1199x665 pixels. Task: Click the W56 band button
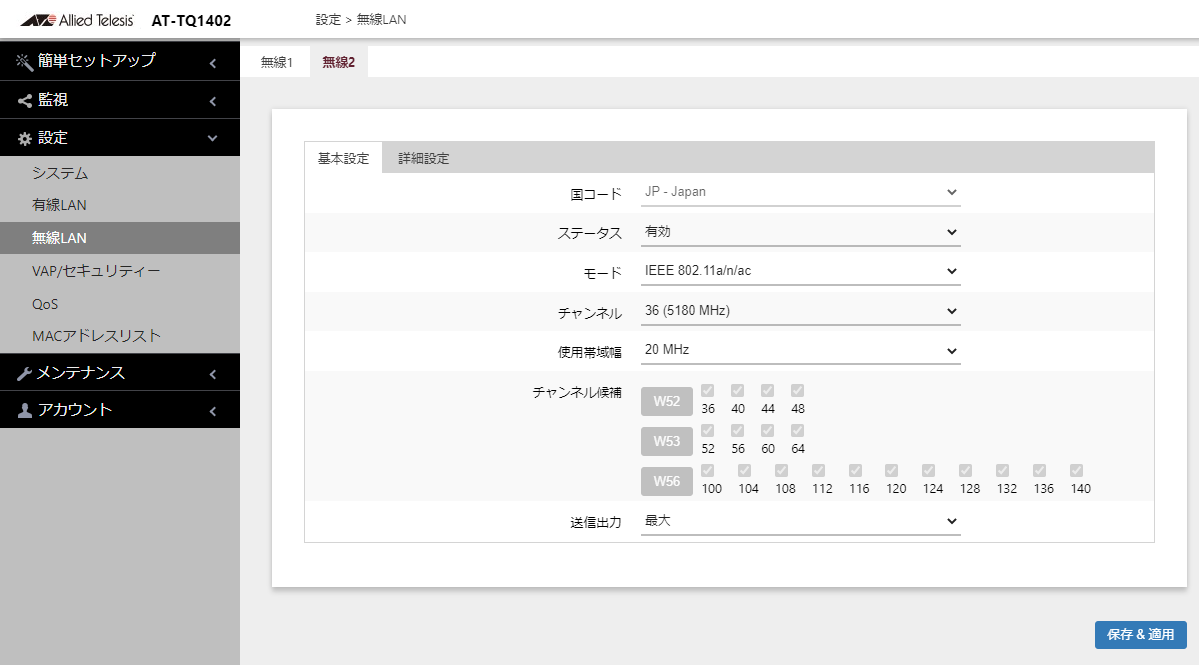(667, 481)
